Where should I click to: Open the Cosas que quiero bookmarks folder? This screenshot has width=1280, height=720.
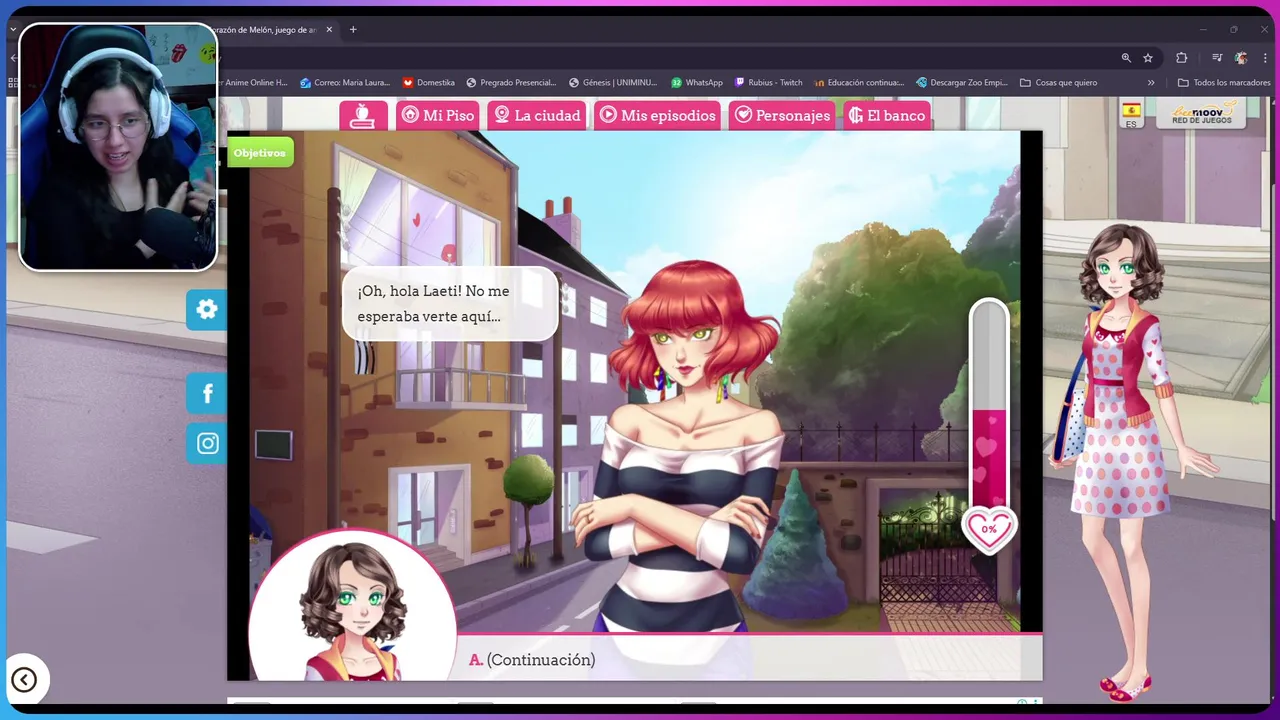pyautogui.click(x=1059, y=83)
